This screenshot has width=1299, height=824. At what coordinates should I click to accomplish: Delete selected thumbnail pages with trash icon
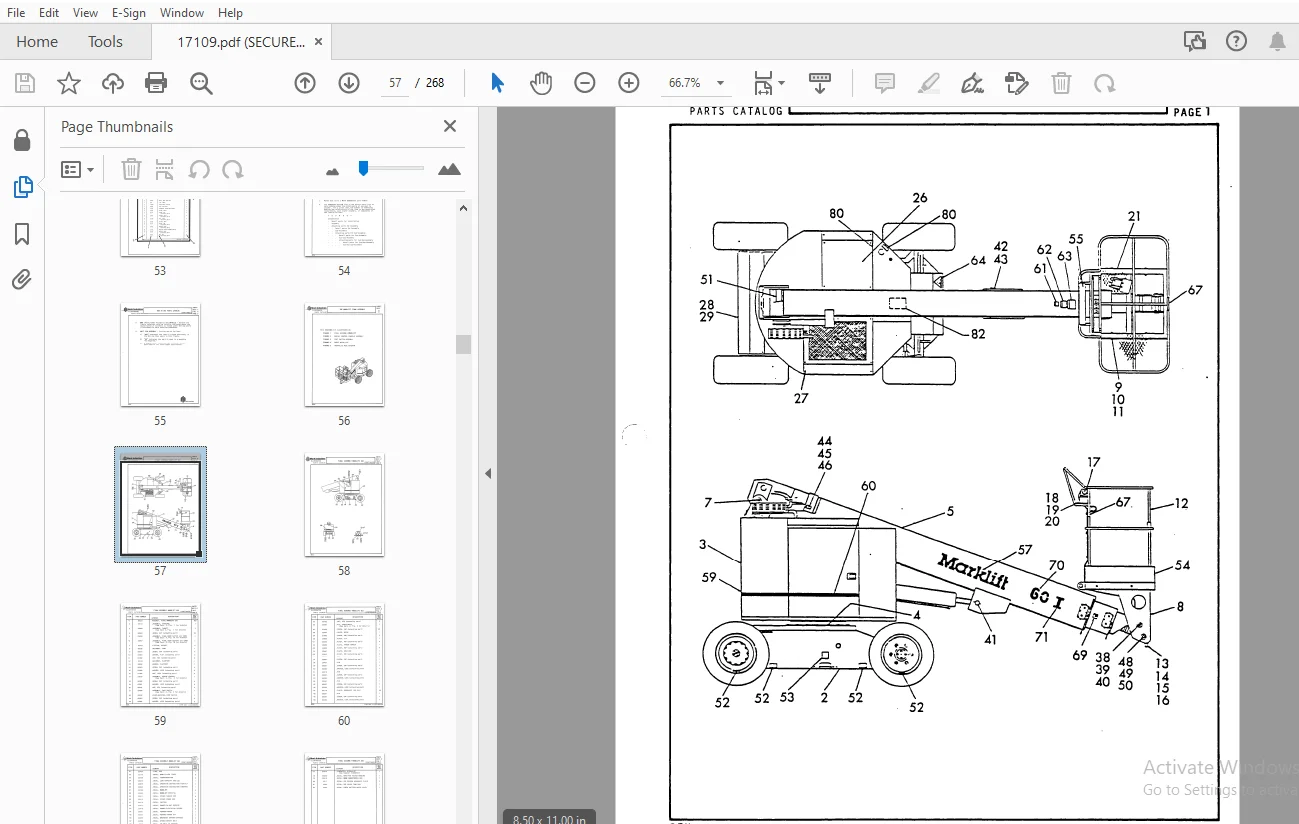[x=131, y=169]
